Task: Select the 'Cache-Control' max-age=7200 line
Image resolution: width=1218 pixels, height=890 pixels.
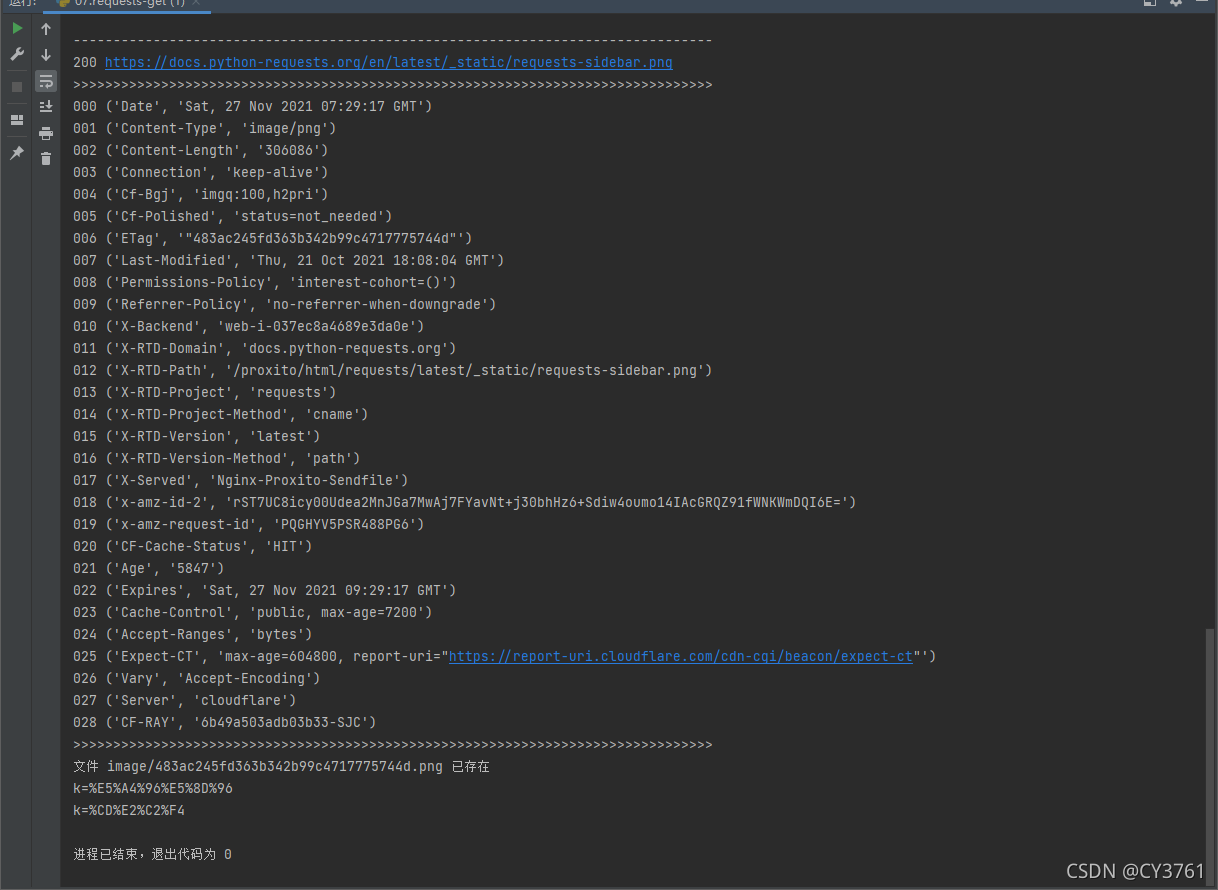Action: (x=253, y=612)
